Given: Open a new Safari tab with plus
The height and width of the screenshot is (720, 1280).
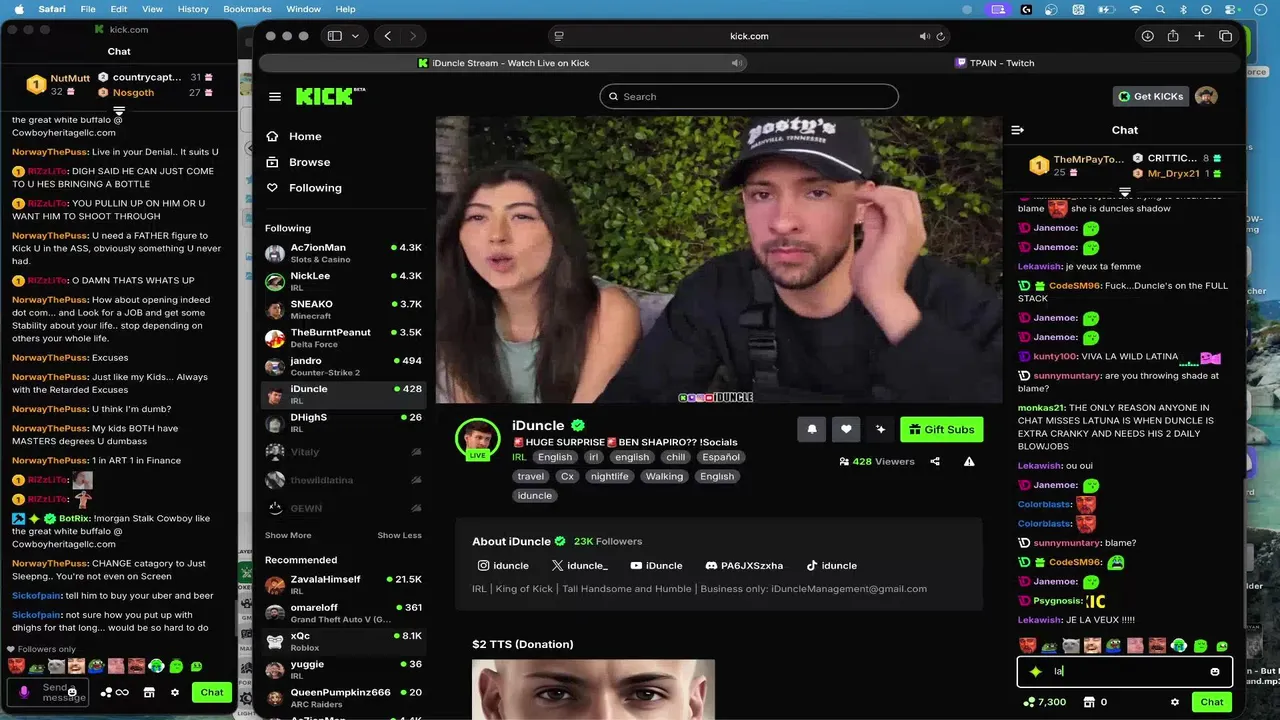Looking at the screenshot, I should (1199, 36).
